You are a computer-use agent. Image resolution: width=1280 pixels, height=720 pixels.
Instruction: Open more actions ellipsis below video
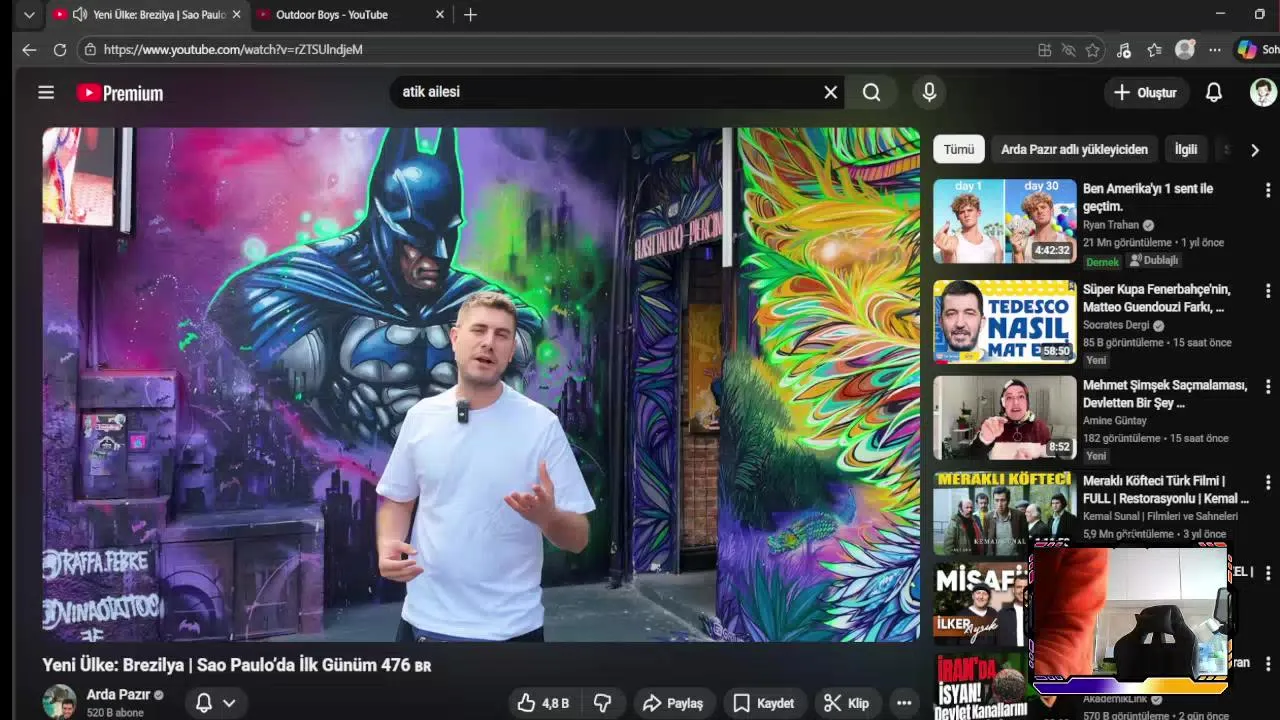(904, 703)
